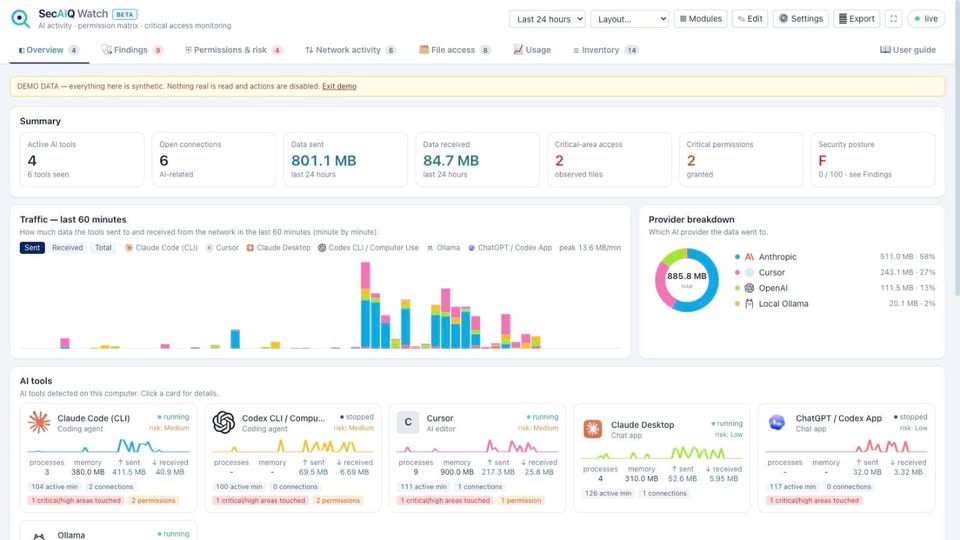Open the File access tab

454,50
